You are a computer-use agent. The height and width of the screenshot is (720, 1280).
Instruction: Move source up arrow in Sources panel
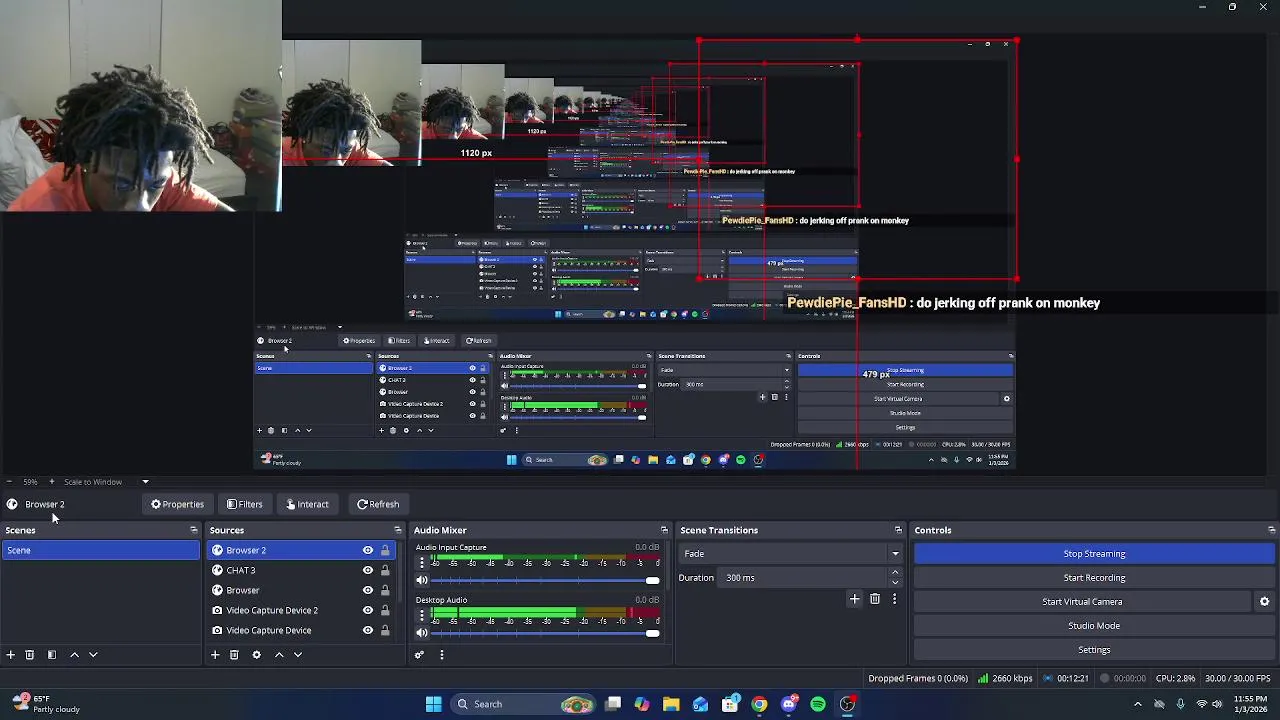click(279, 655)
